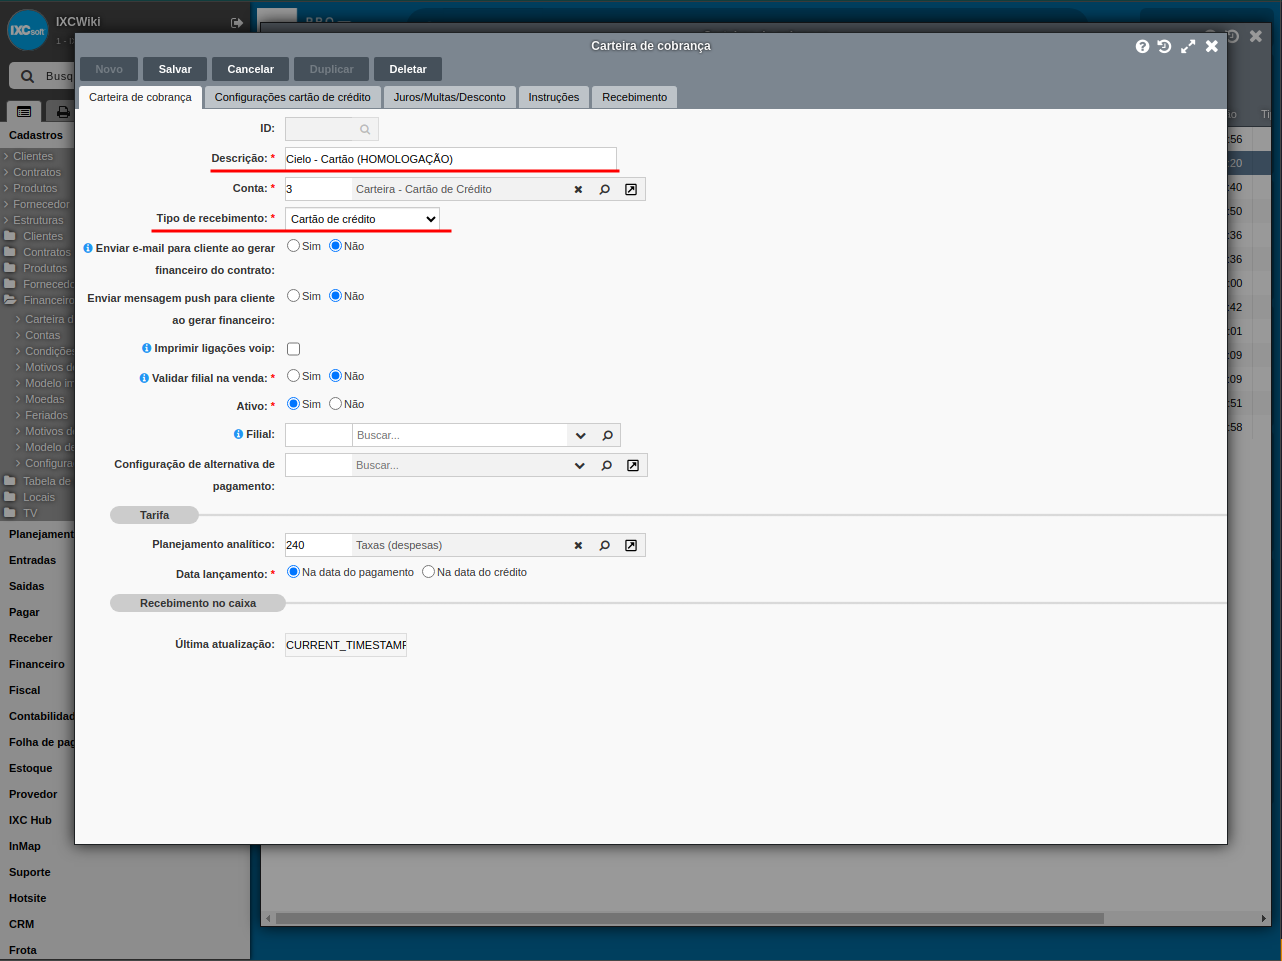Switch to Recebimento tab
The height and width of the screenshot is (961, 1282).
tap(634, 97)
